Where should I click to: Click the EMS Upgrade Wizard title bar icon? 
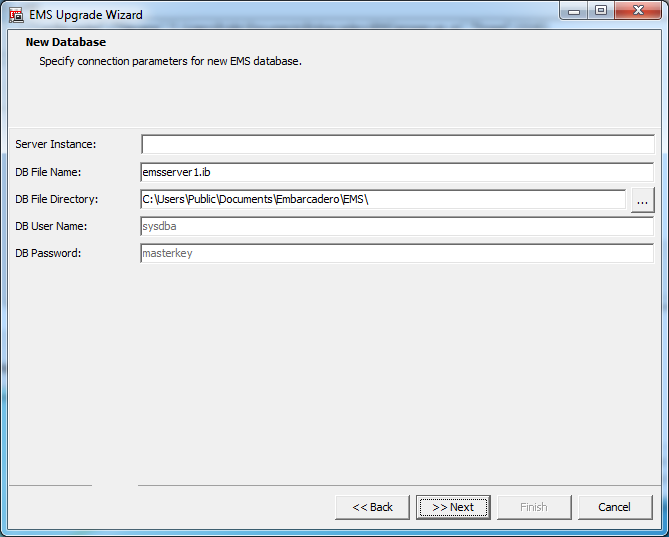[x=16, y=15]
